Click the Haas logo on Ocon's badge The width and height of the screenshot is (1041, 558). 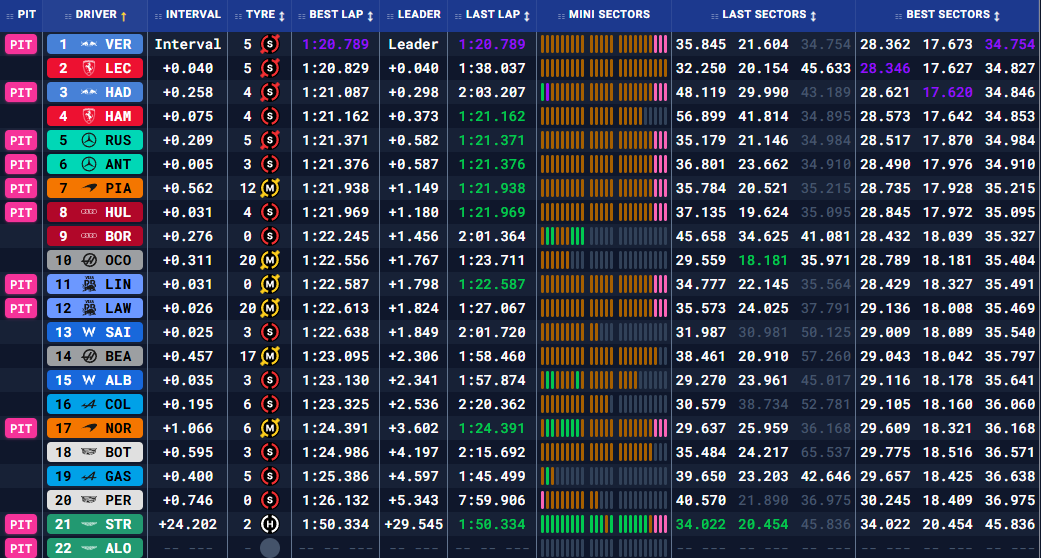pyautogui.click(x=89, y=260)
